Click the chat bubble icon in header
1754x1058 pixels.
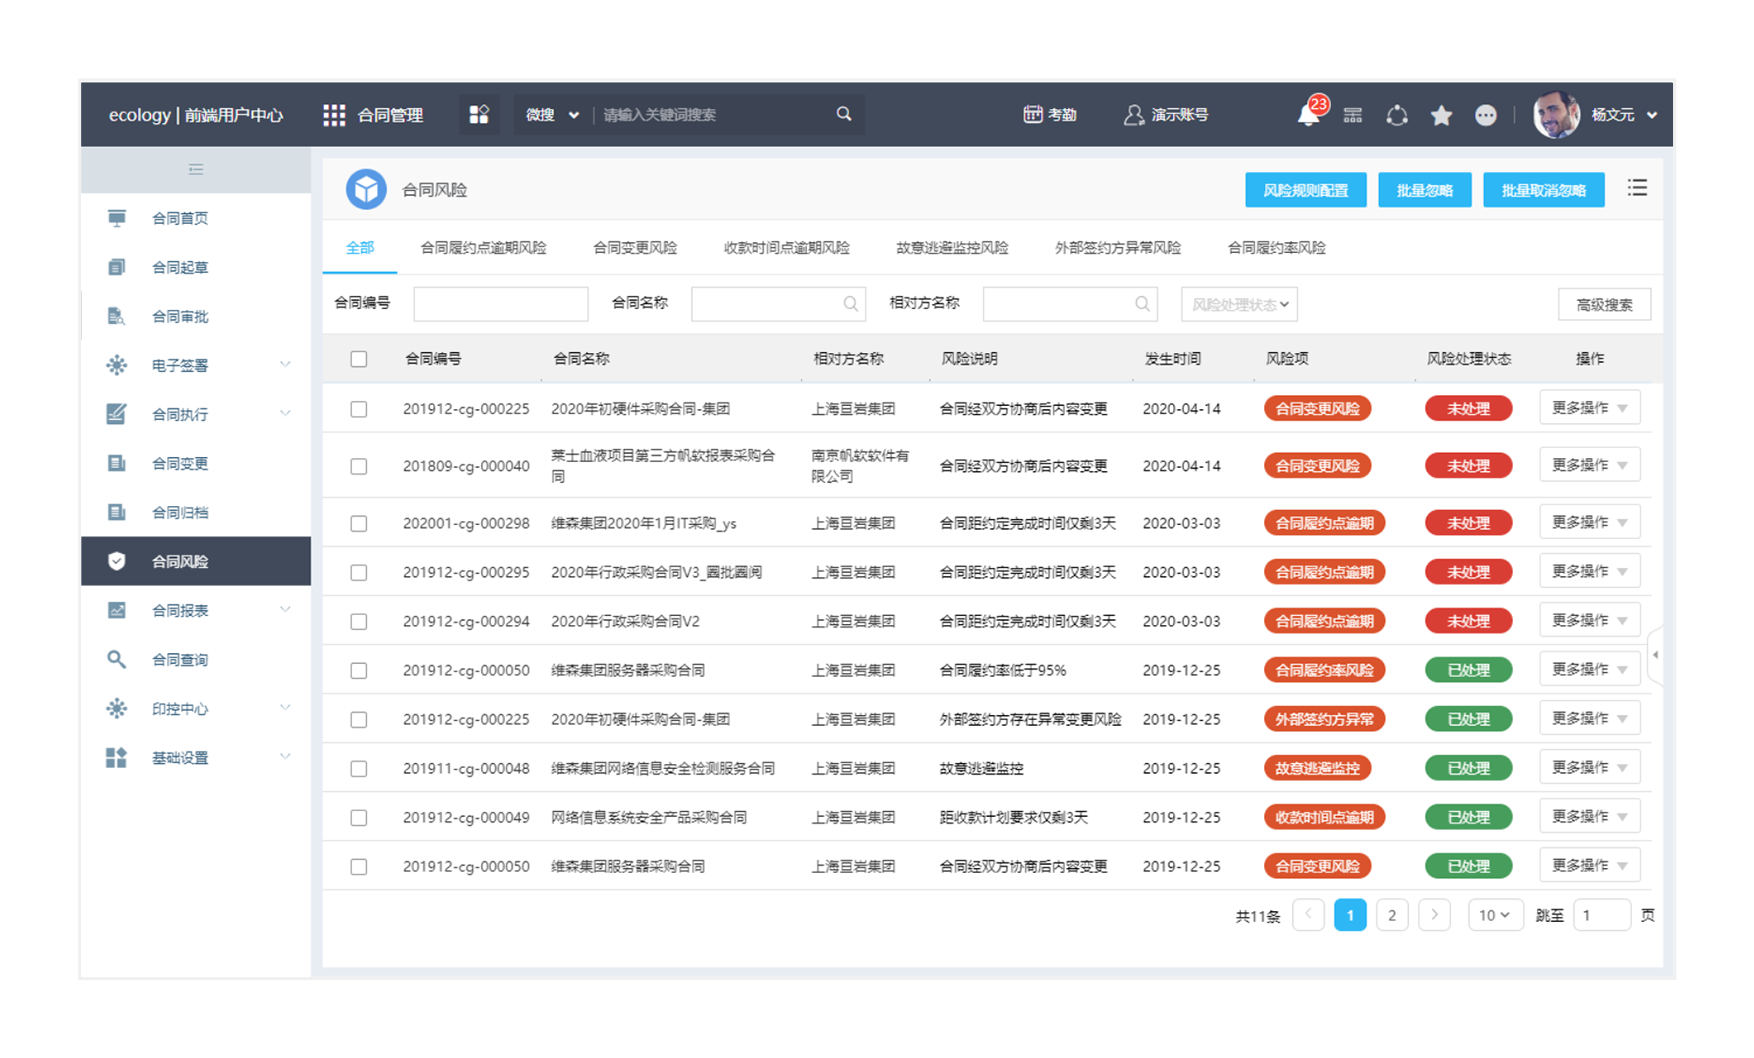point(1486,115)
